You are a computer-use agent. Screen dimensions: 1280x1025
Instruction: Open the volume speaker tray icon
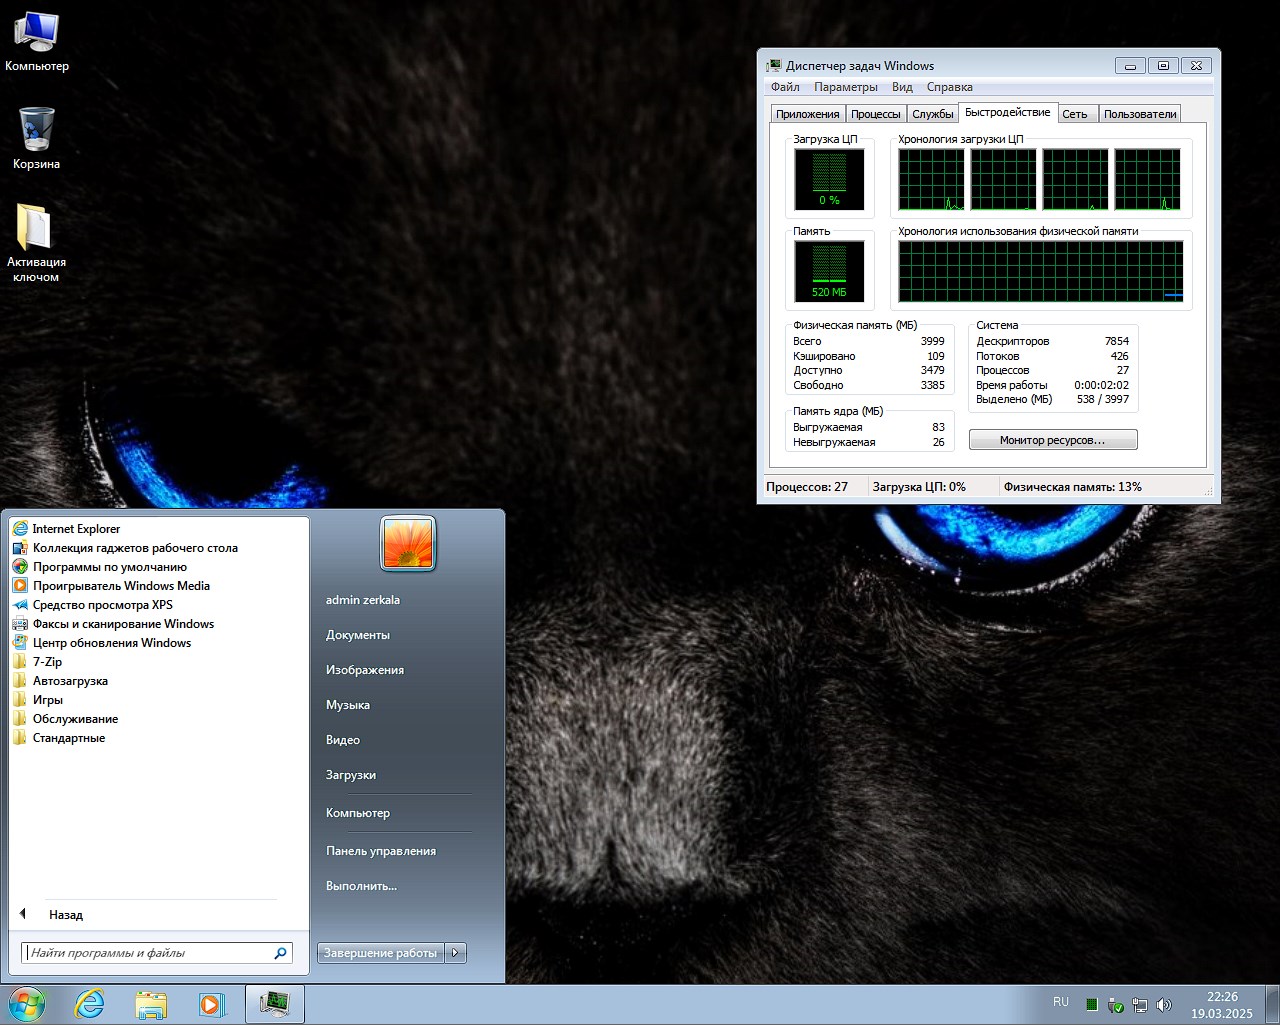(1164, 1005)
